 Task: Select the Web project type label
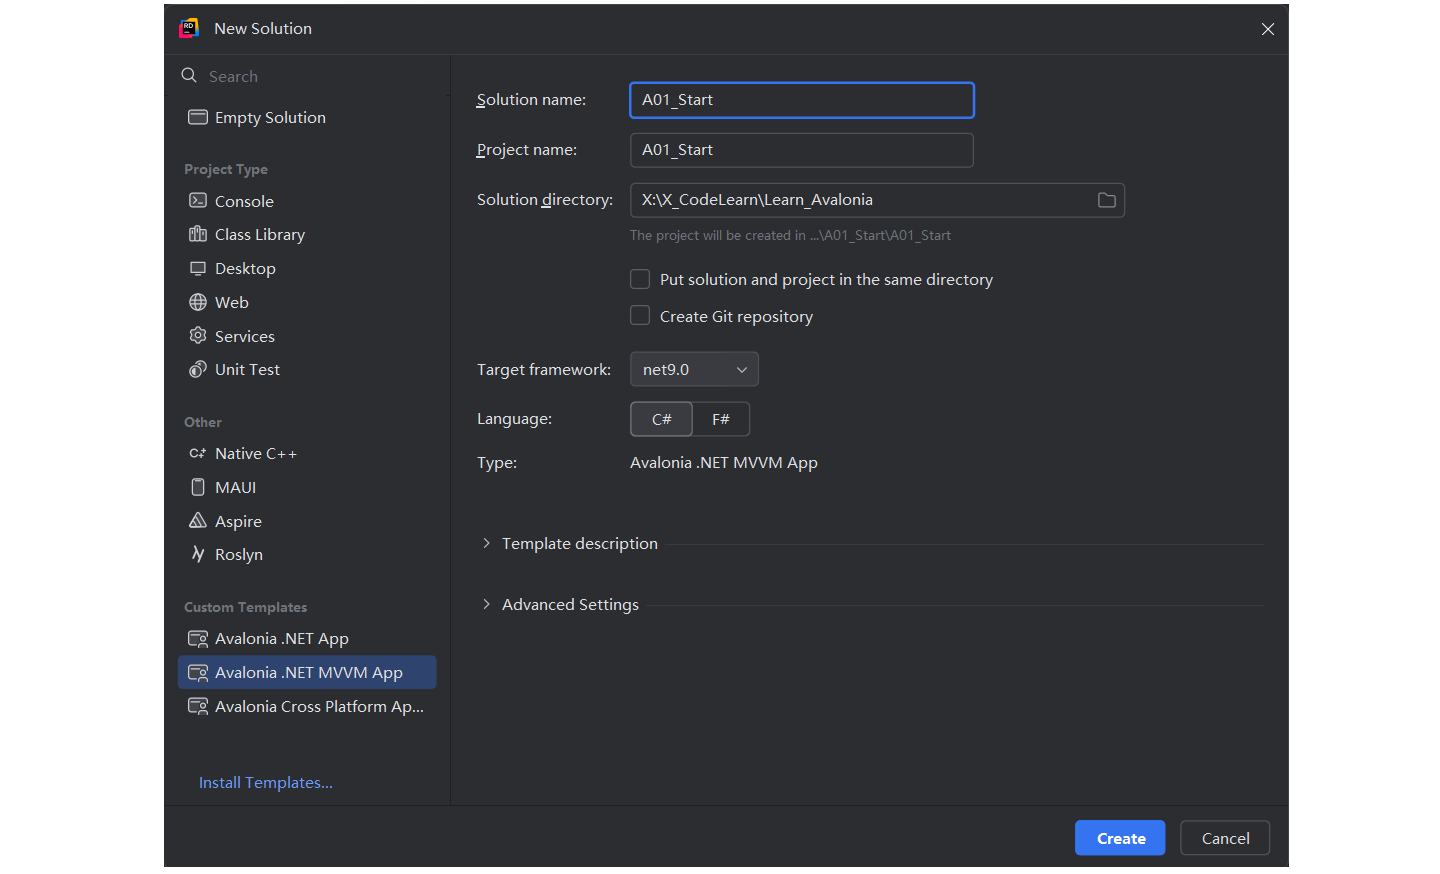pyautogui.click(x=232, y=302)
